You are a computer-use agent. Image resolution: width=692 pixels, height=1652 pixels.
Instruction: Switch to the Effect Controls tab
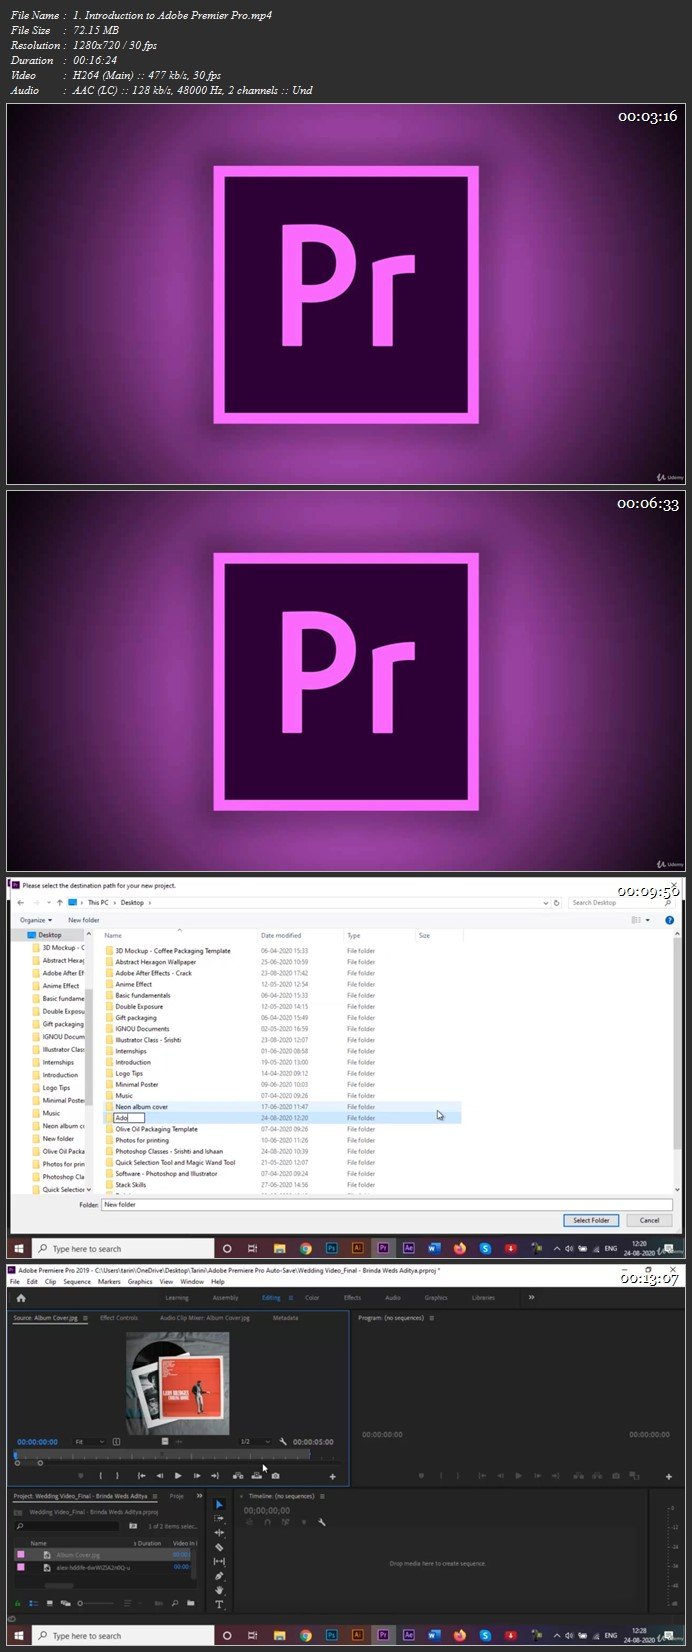click(119, 1318)
